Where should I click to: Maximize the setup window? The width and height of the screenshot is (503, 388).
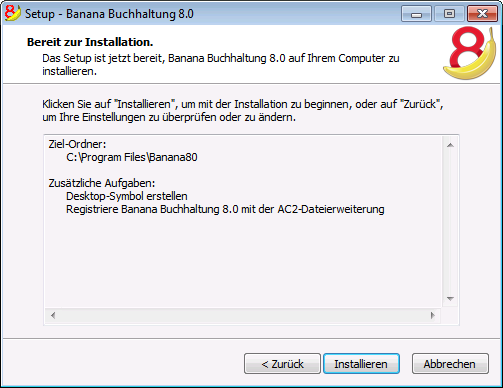coord(449,14)
